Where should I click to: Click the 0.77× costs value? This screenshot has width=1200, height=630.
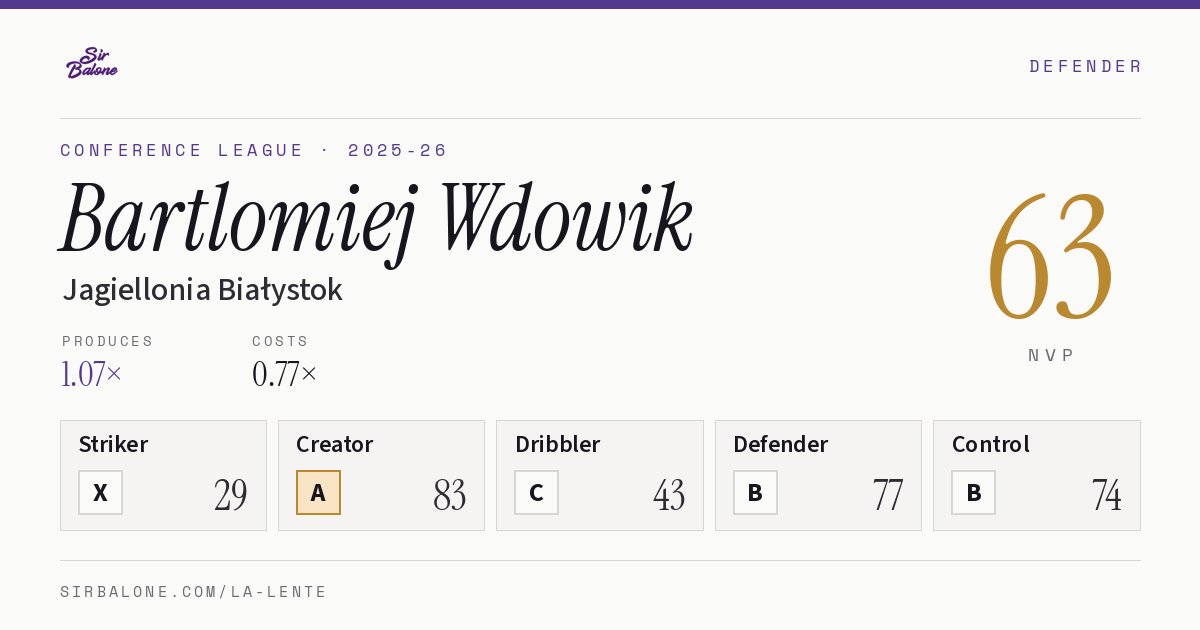tap(284, 374)
